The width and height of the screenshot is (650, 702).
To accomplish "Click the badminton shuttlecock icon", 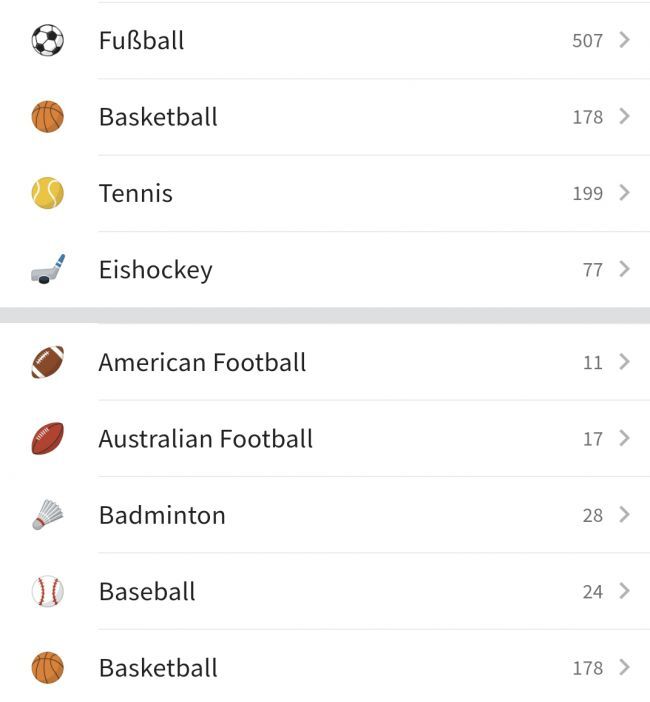I will (47, 515).
